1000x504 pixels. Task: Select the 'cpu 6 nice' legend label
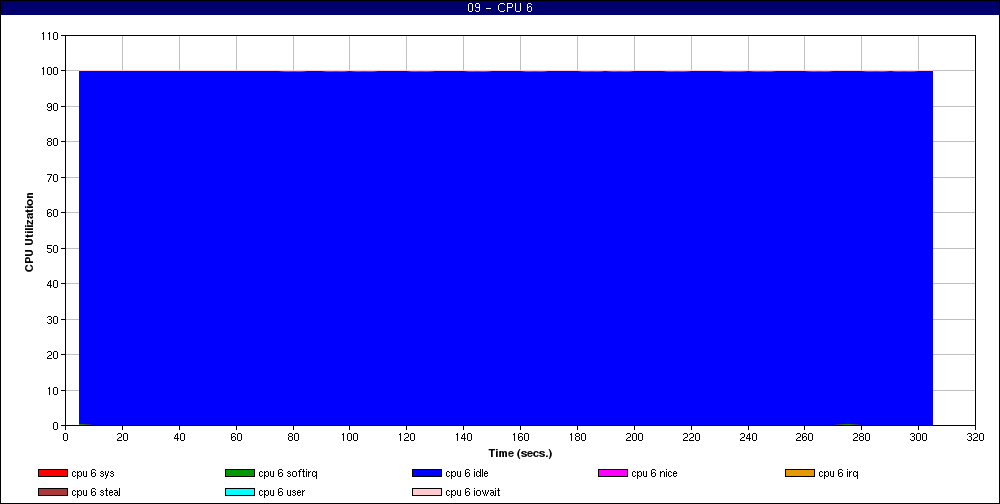click(654, 473)
